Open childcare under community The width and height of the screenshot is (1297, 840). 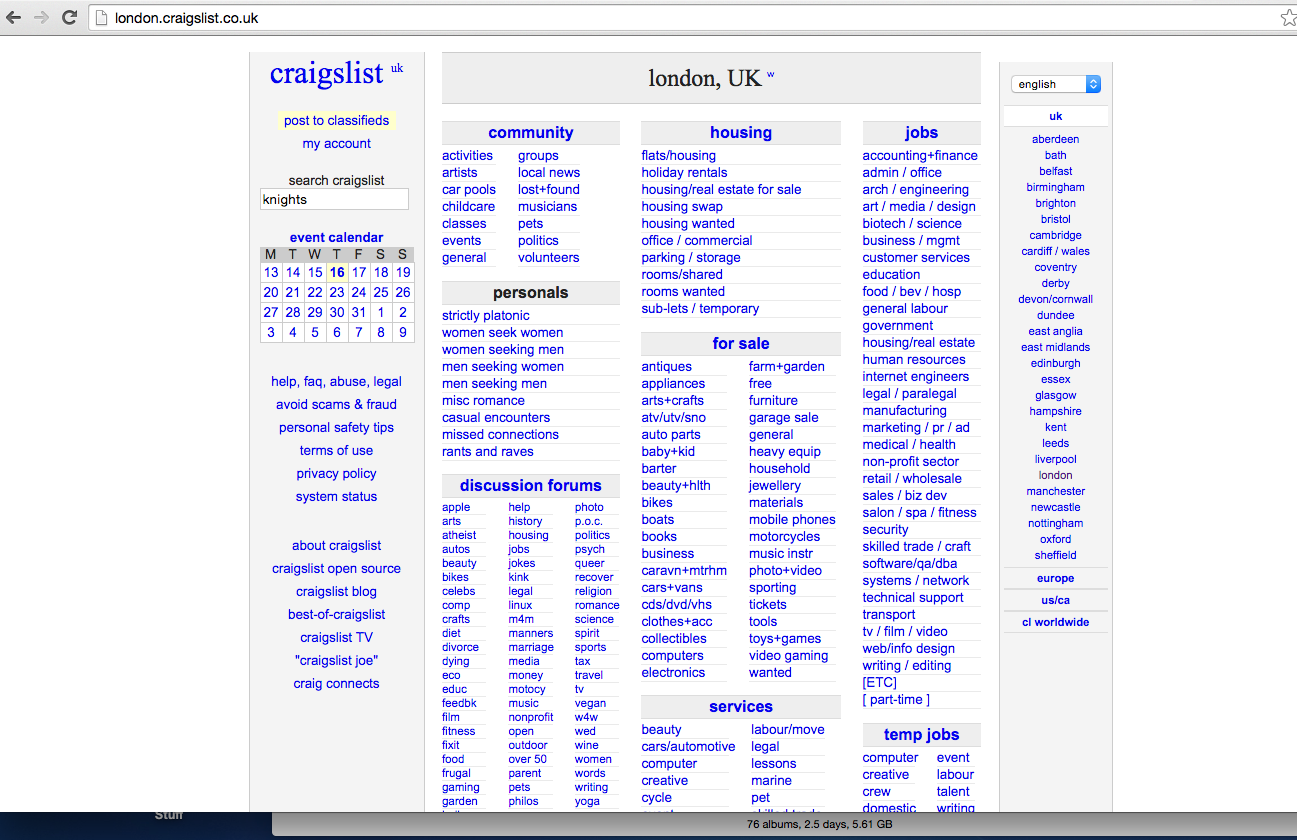click(x=468, y=206)
